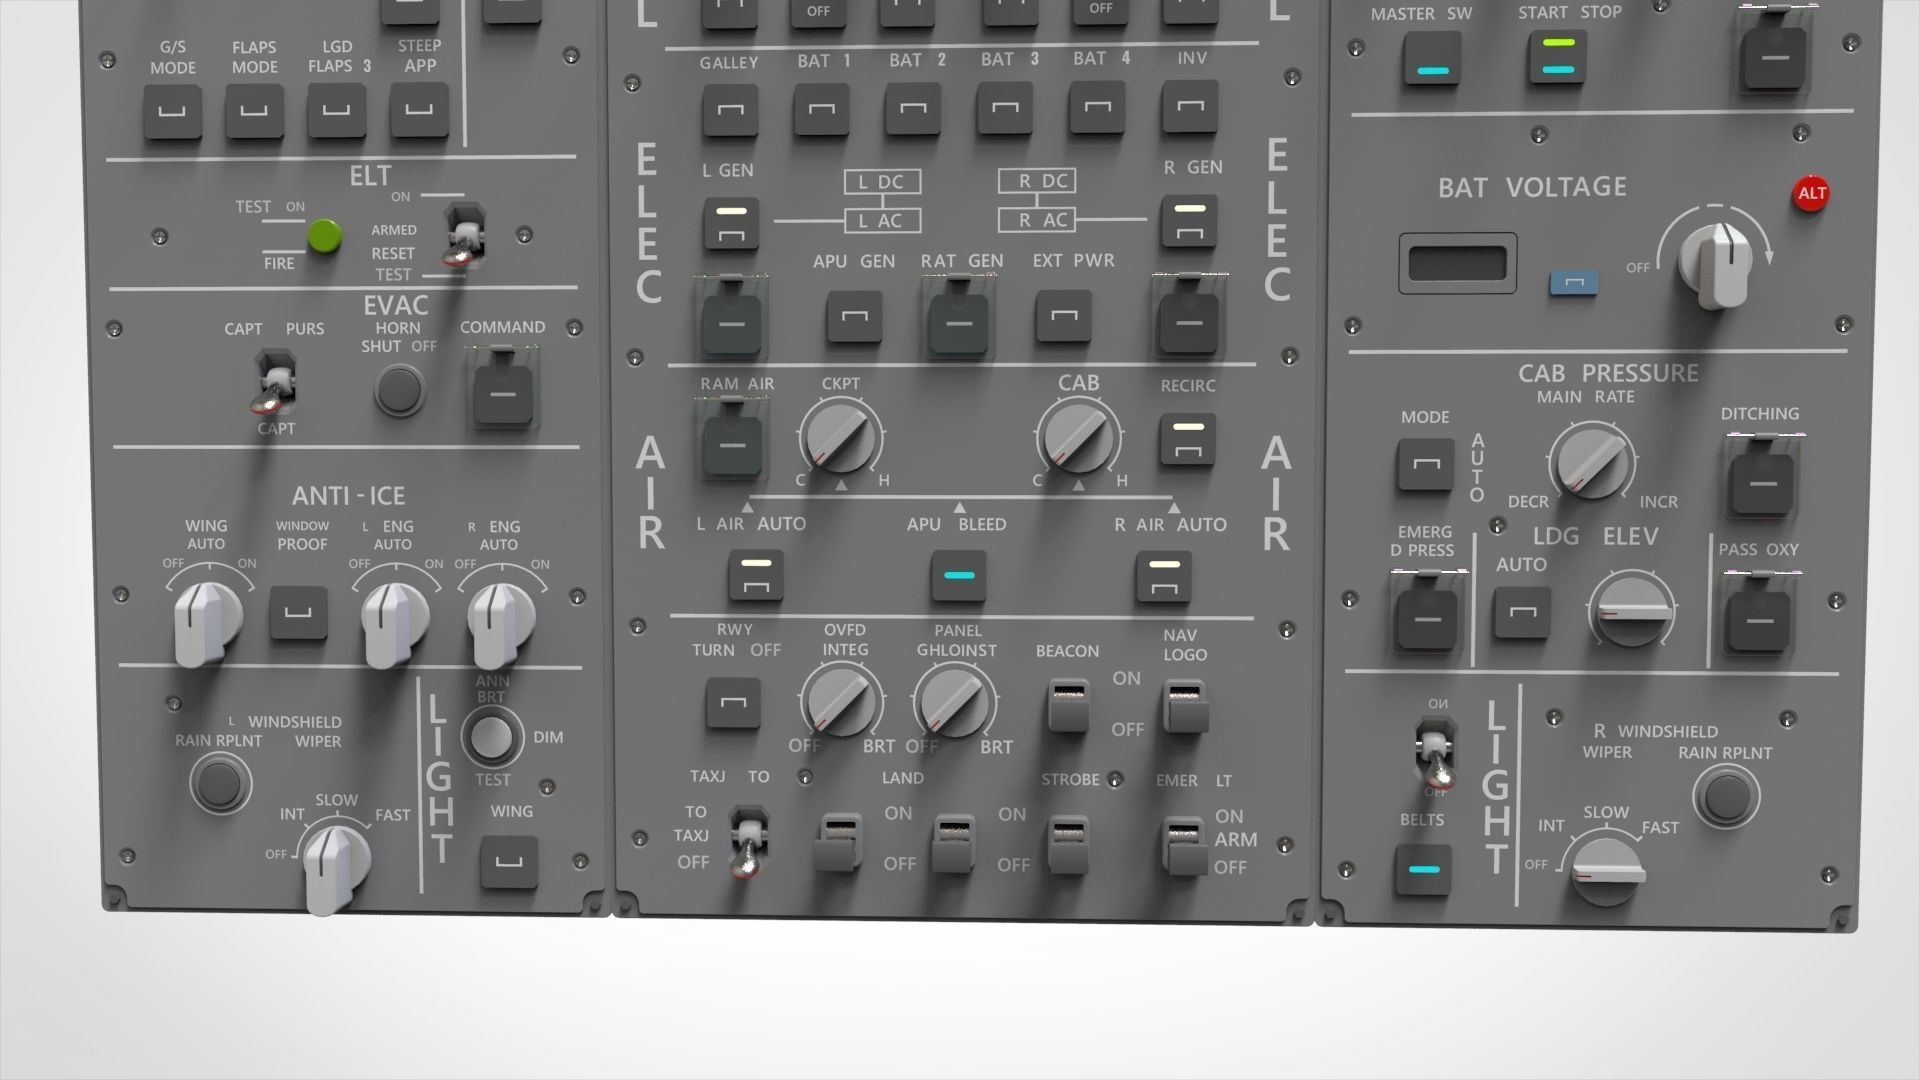The image size is (1920, 1080).
Task: Push the R AIR AUTO button
Action: (1164, 576)
